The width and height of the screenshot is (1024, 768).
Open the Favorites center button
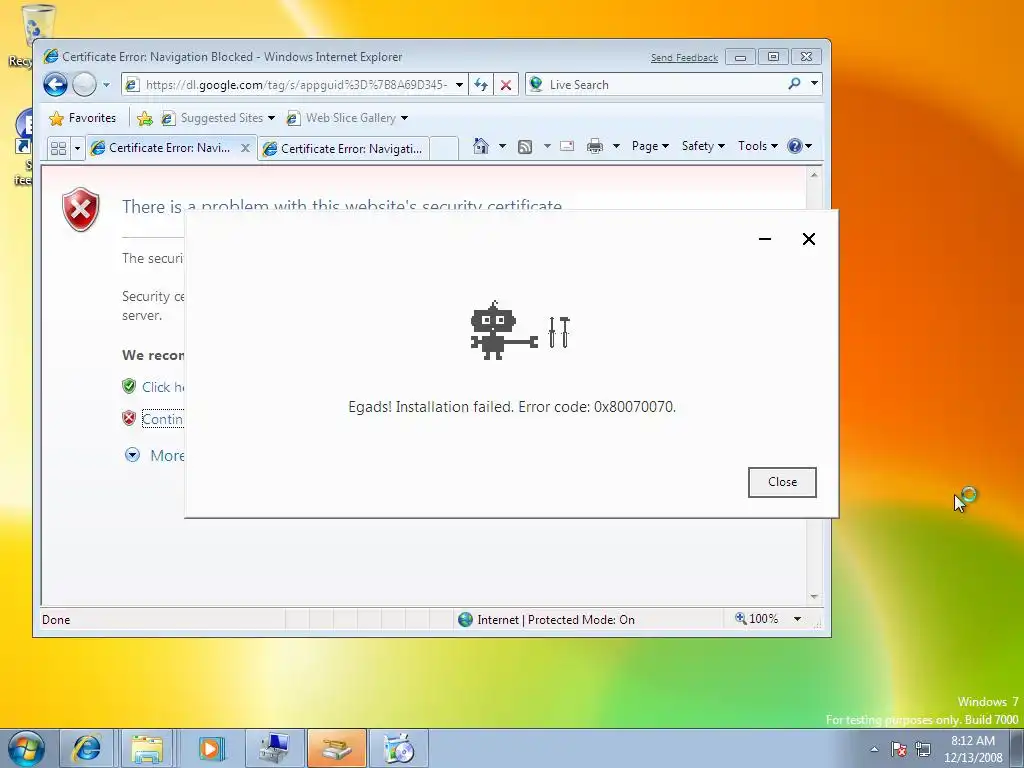pyautogui.click(x=82, y=118)
